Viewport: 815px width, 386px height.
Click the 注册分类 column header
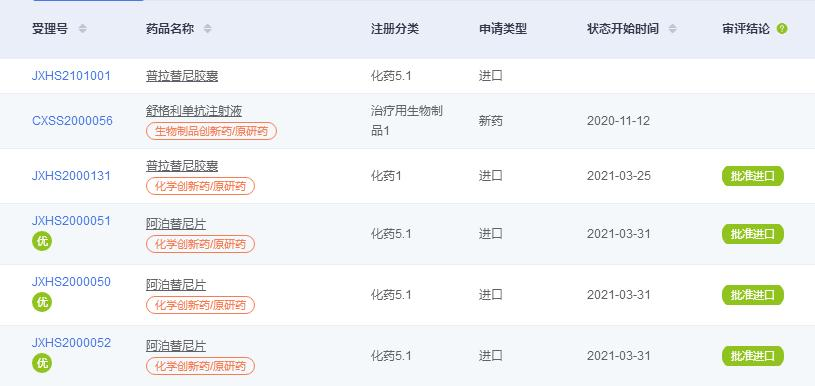pyautogui.click(x=395, y=29)
